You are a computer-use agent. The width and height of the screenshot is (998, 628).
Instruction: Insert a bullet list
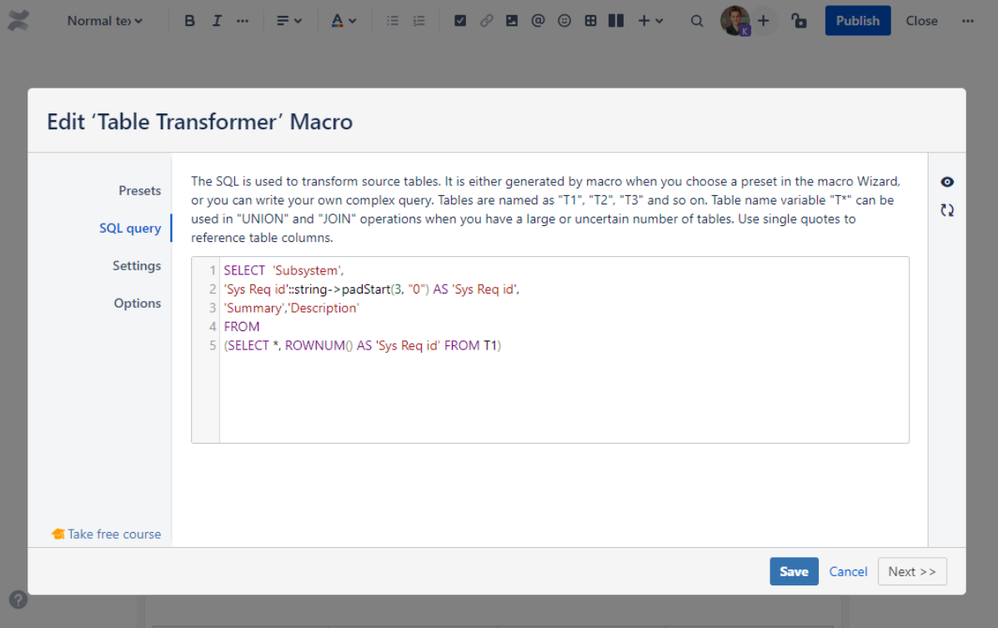click(x=393, y=21)
